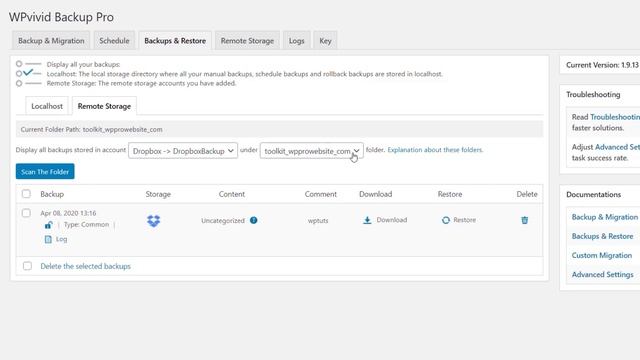
Task: Click the Delete the selected backups link
Action: [85, 266]
